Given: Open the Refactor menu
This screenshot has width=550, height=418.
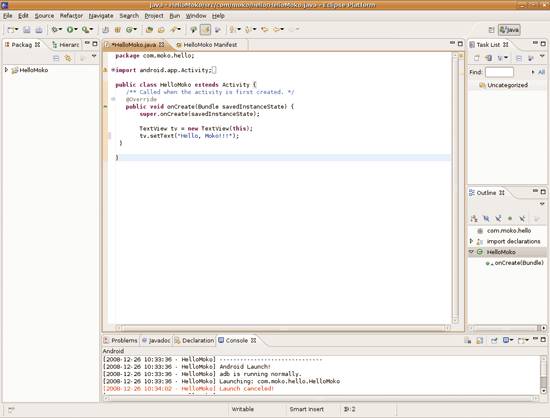Looking at the screenshot, I should 71,16.
